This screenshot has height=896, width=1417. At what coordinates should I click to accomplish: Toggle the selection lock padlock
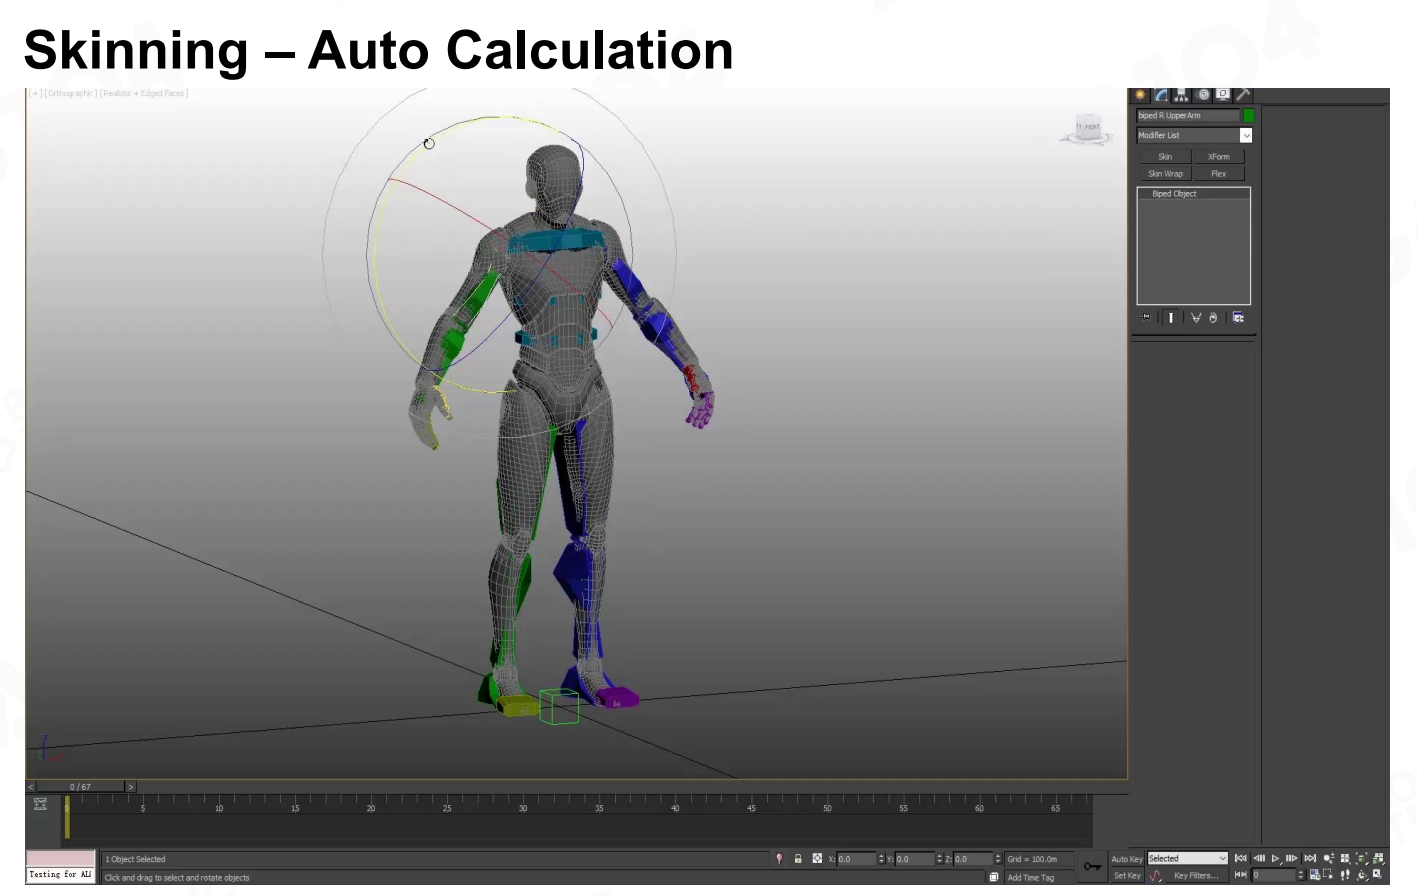click(x=798, y=859)
